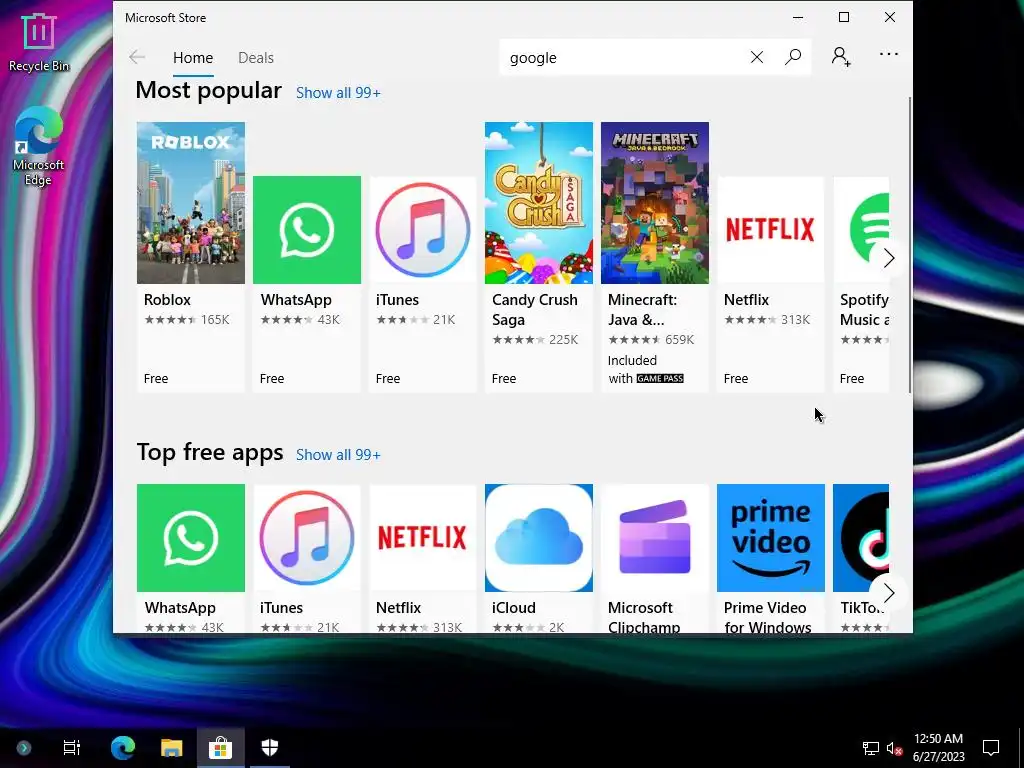Select the Microsoft Edge desktop shortcut
Viewport: 1024px width, 768px height.
coord(39,146)
